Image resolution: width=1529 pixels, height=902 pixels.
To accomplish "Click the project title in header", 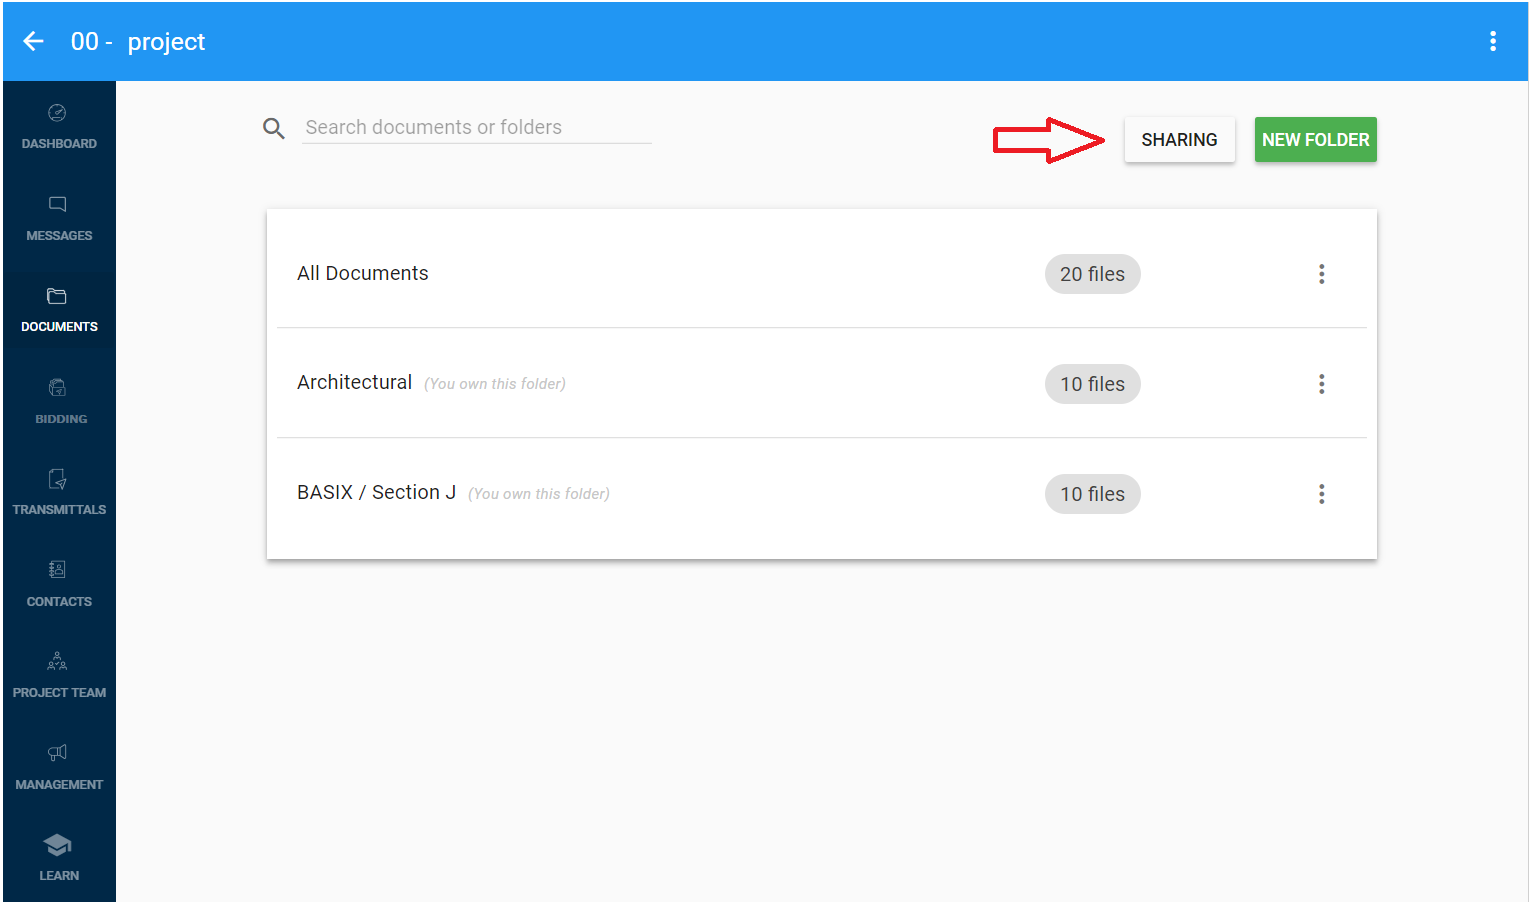I will pyautogui.click(x=138, y=41).
